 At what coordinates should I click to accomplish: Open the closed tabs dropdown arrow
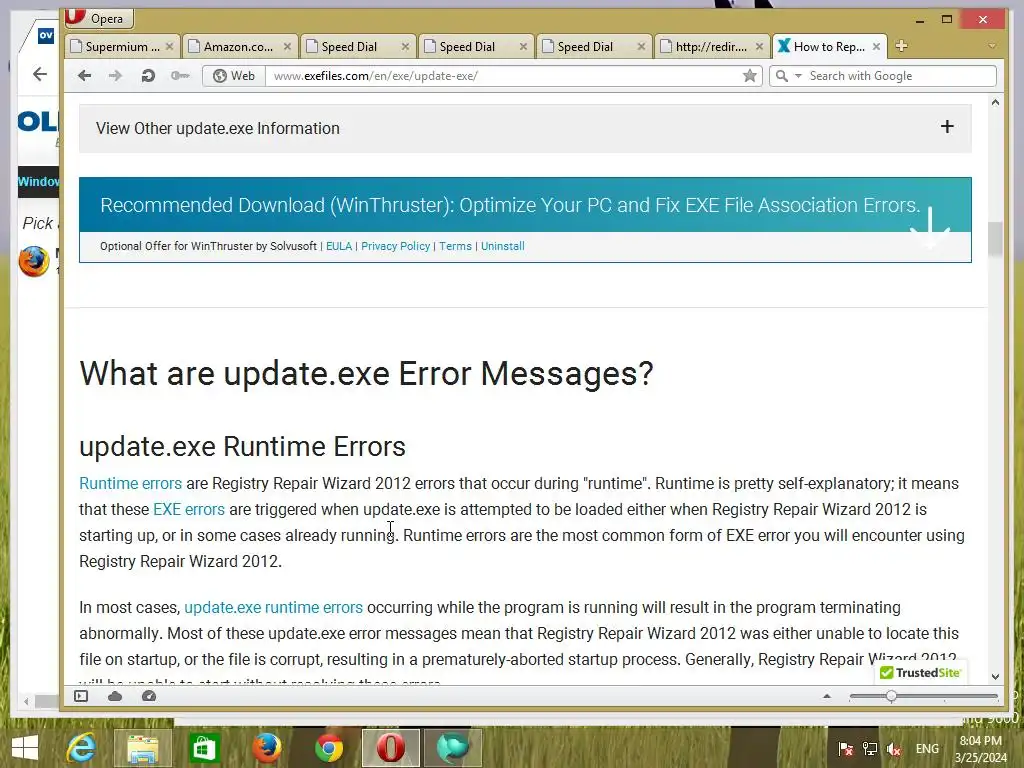click(x=992, y=46)
